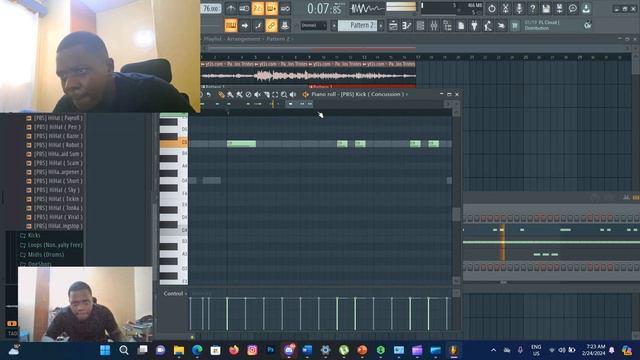Open the tempo tapper icon
This screenshot has height=360, width=640.
click(x=488, y=26)
